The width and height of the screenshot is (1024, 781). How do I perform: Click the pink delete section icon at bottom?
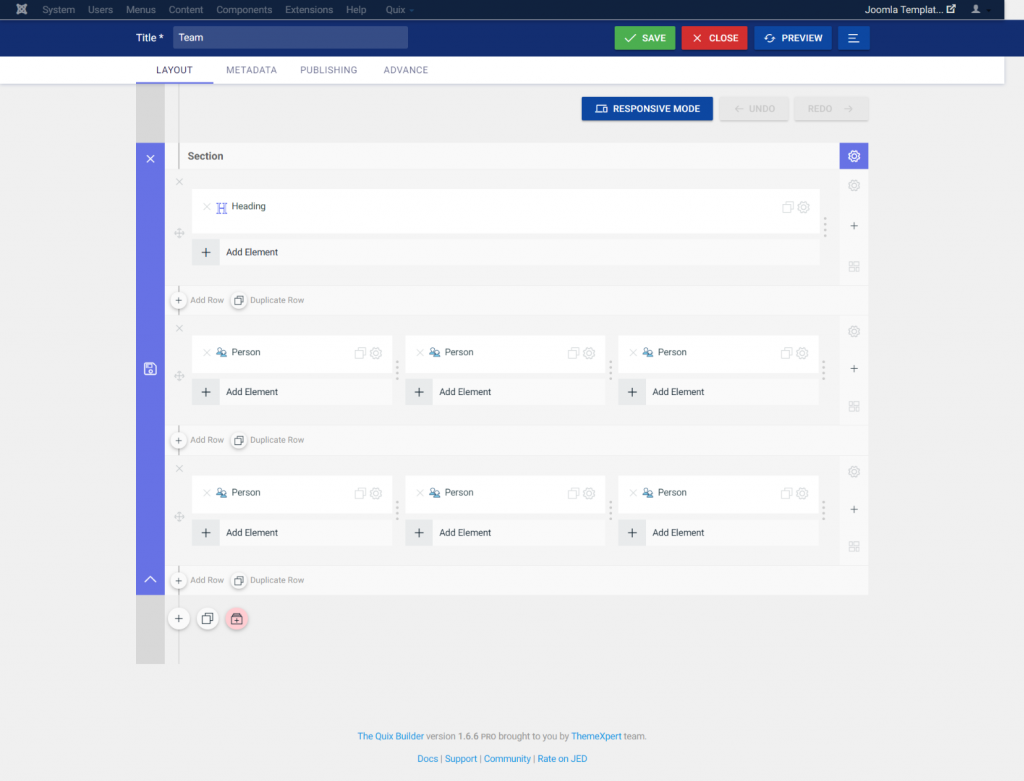(x=236, y=619)
